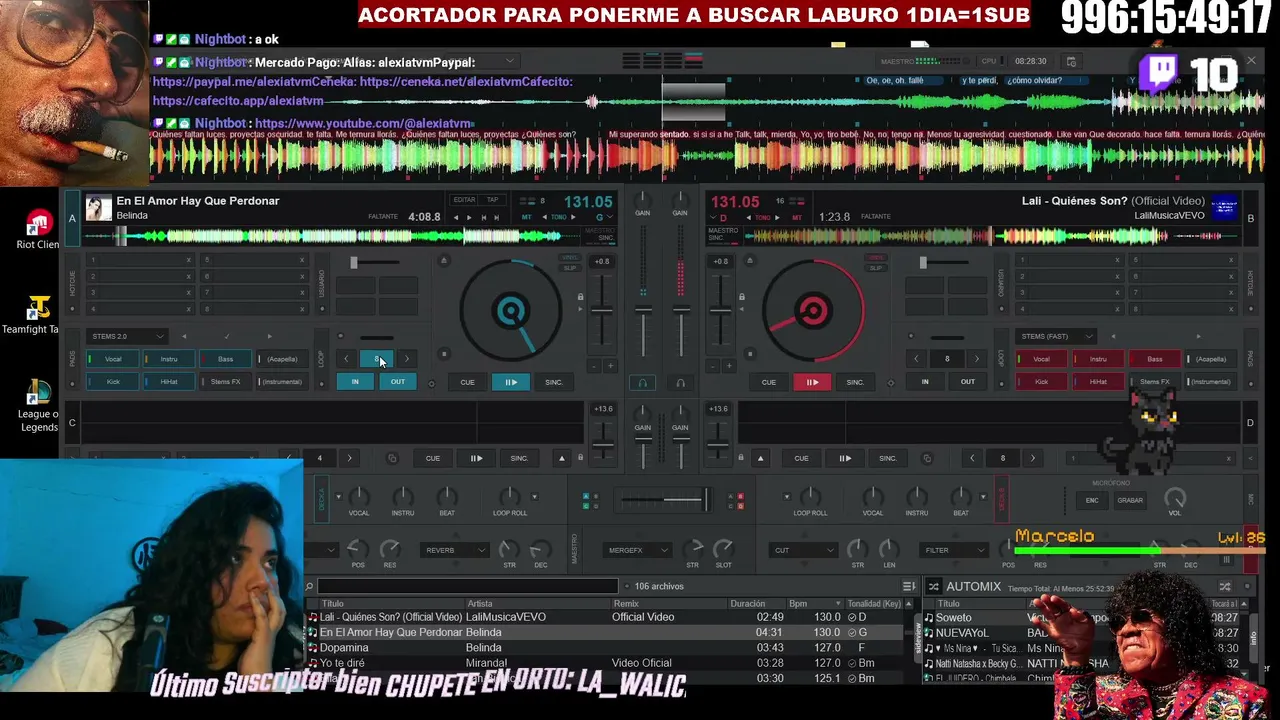This screenshot has height=720, width=1280.
Task: Toggle master tempo MT on deck A
Action: tap(527, 217)
